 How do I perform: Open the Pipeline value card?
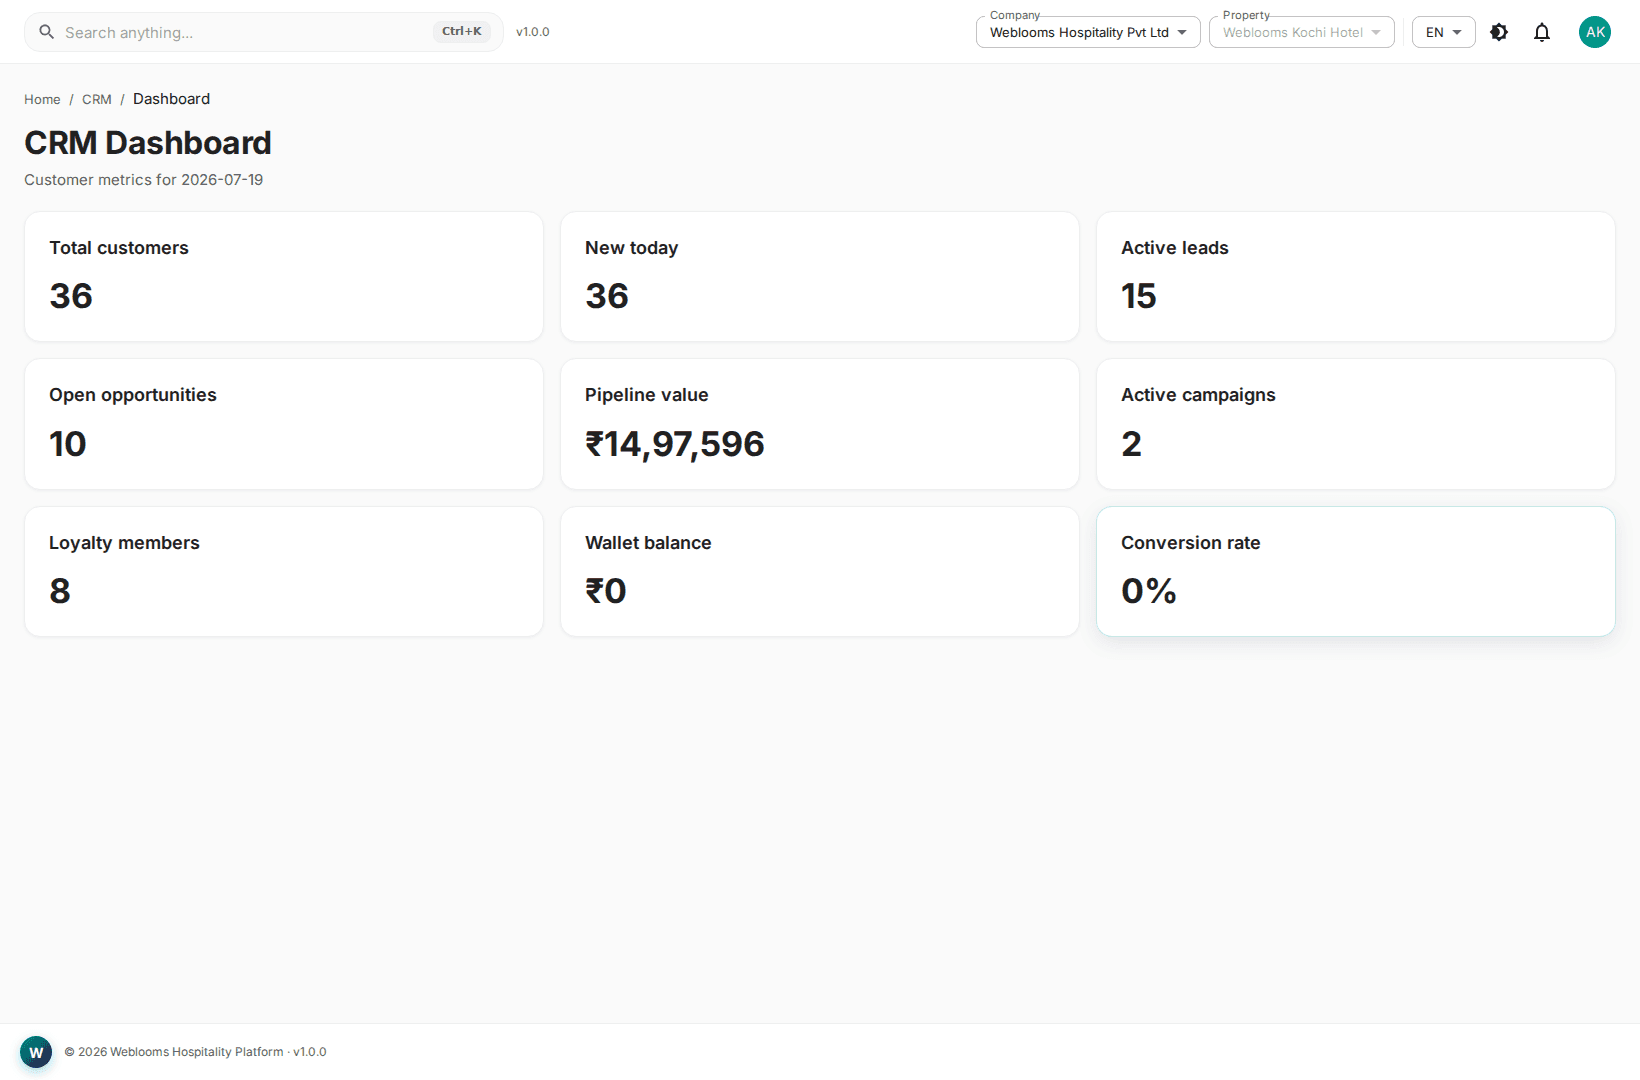click(820, 424)
